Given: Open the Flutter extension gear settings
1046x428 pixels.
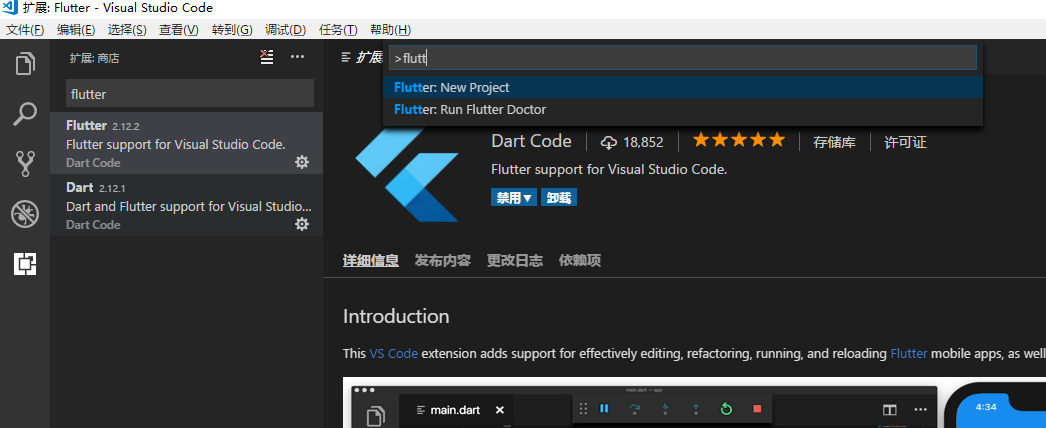Looking at the screenshot, I should click(x=302, y=162).
